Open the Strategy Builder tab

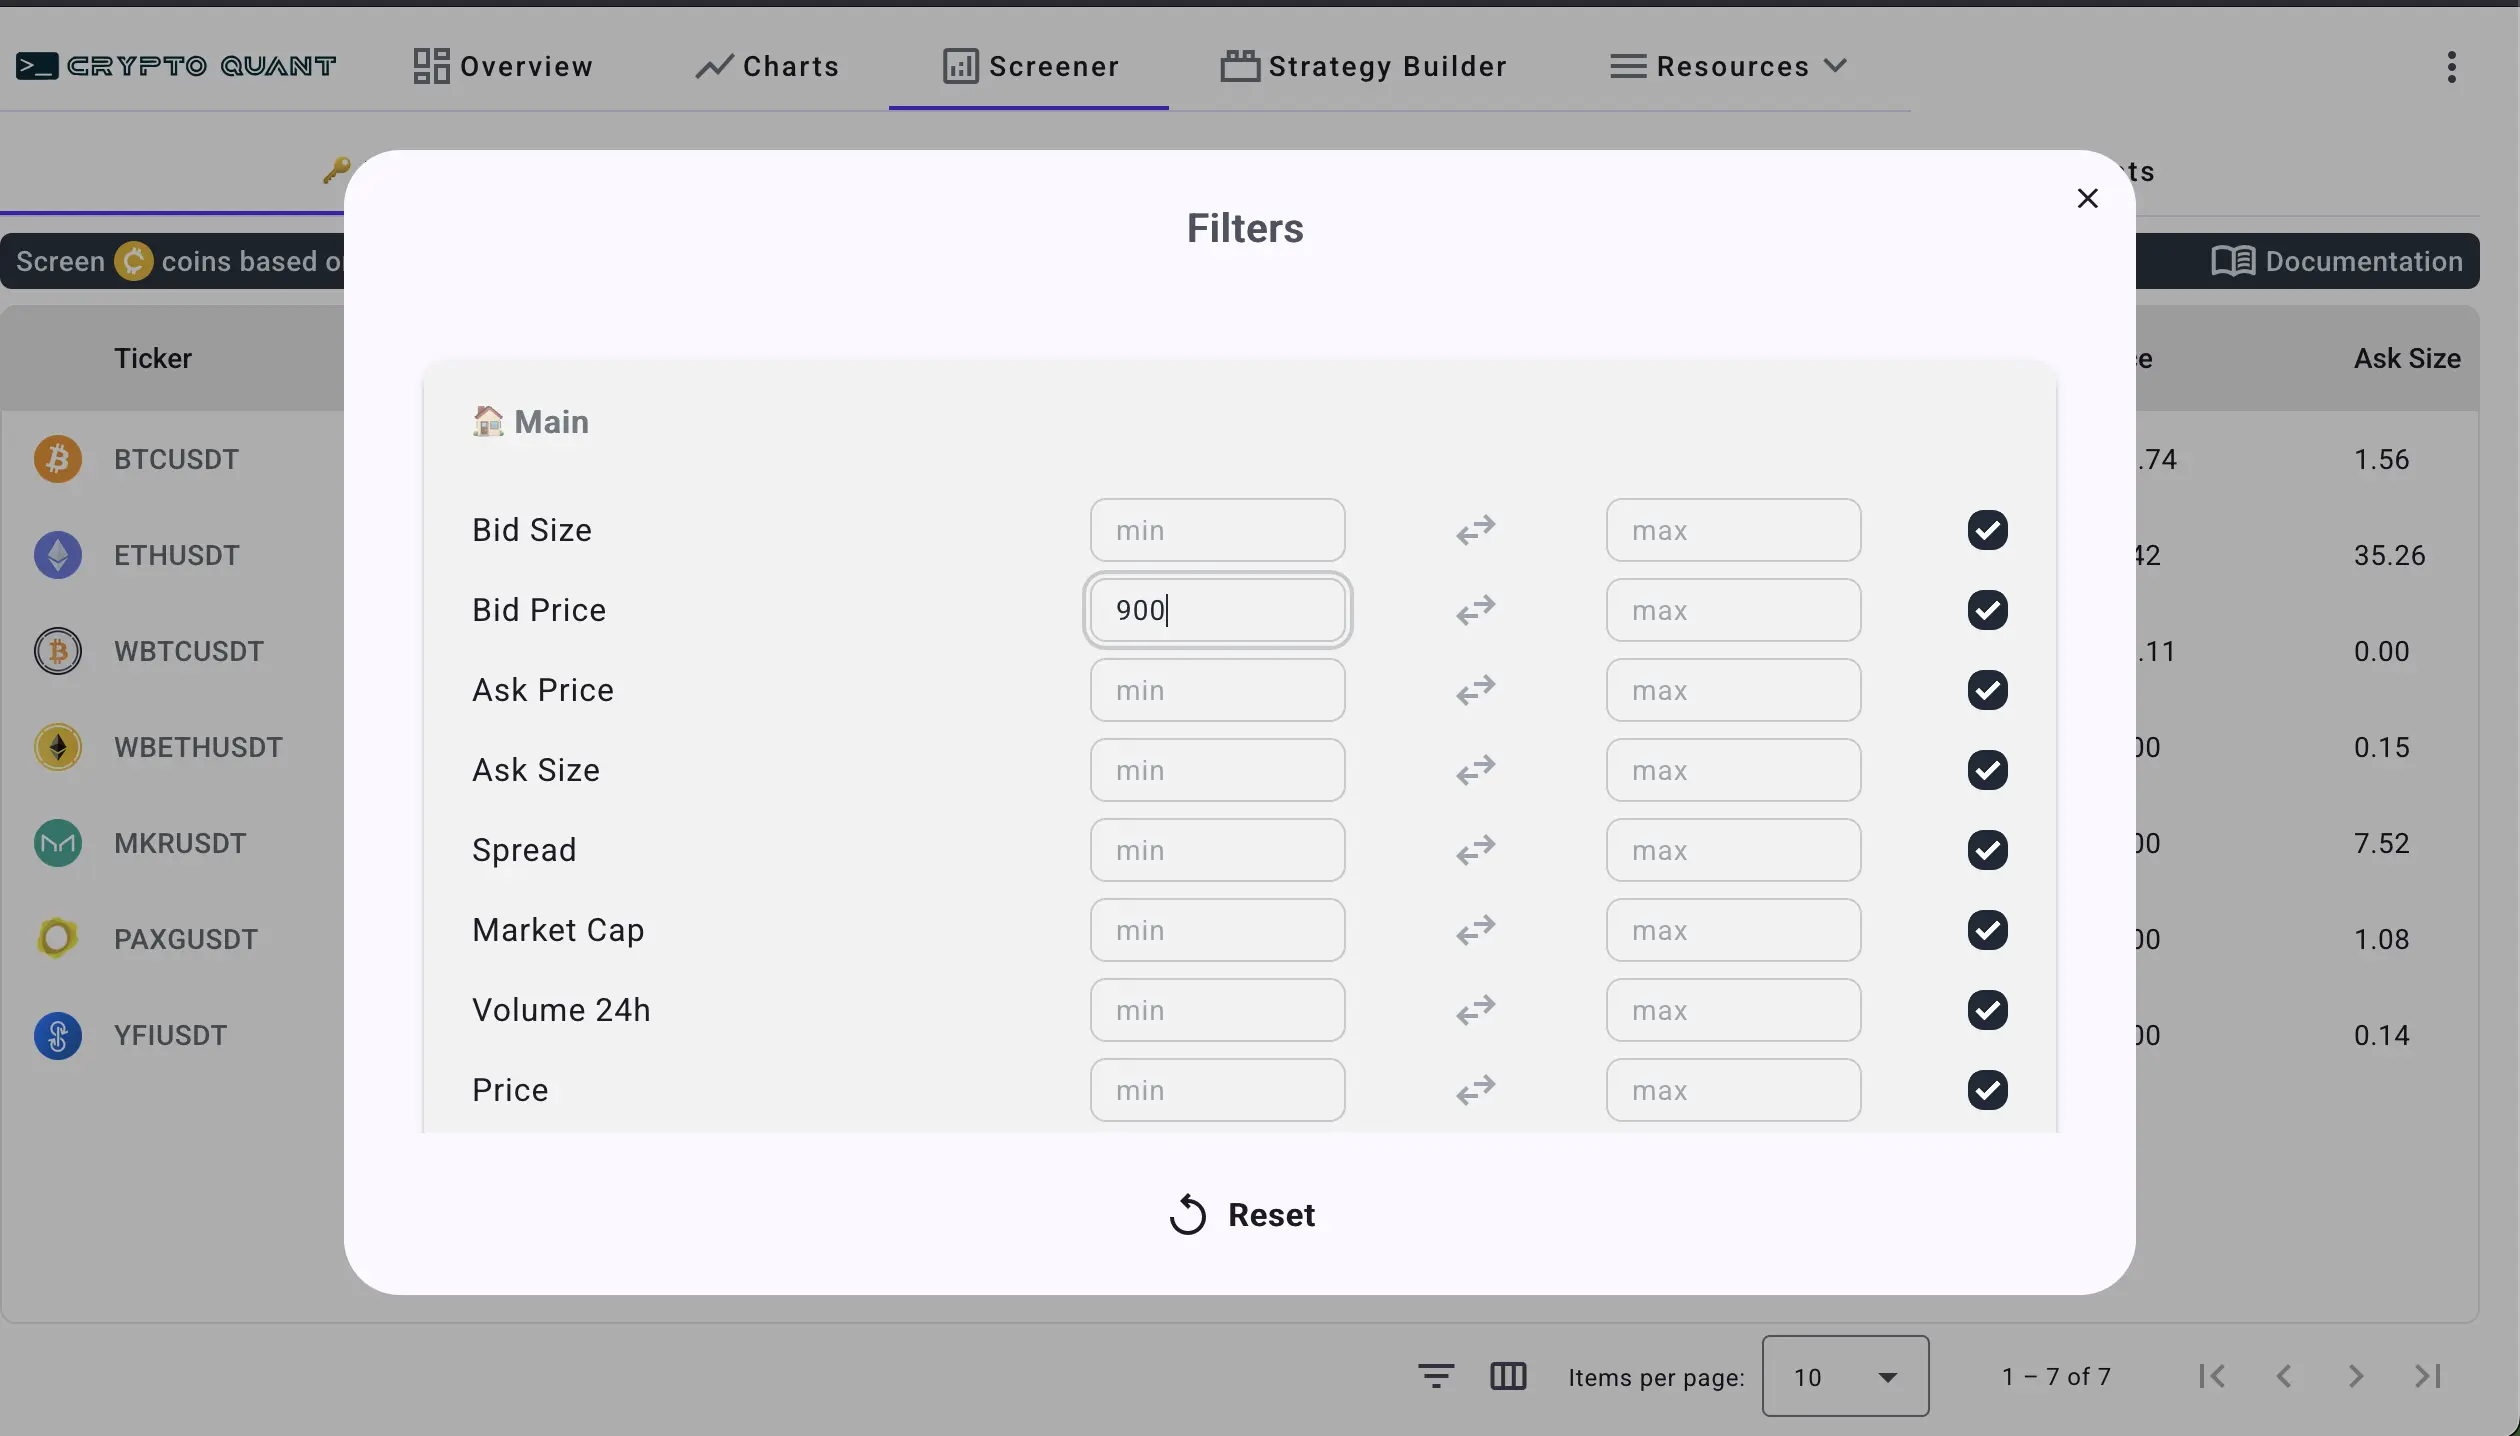click(1364, 67)
